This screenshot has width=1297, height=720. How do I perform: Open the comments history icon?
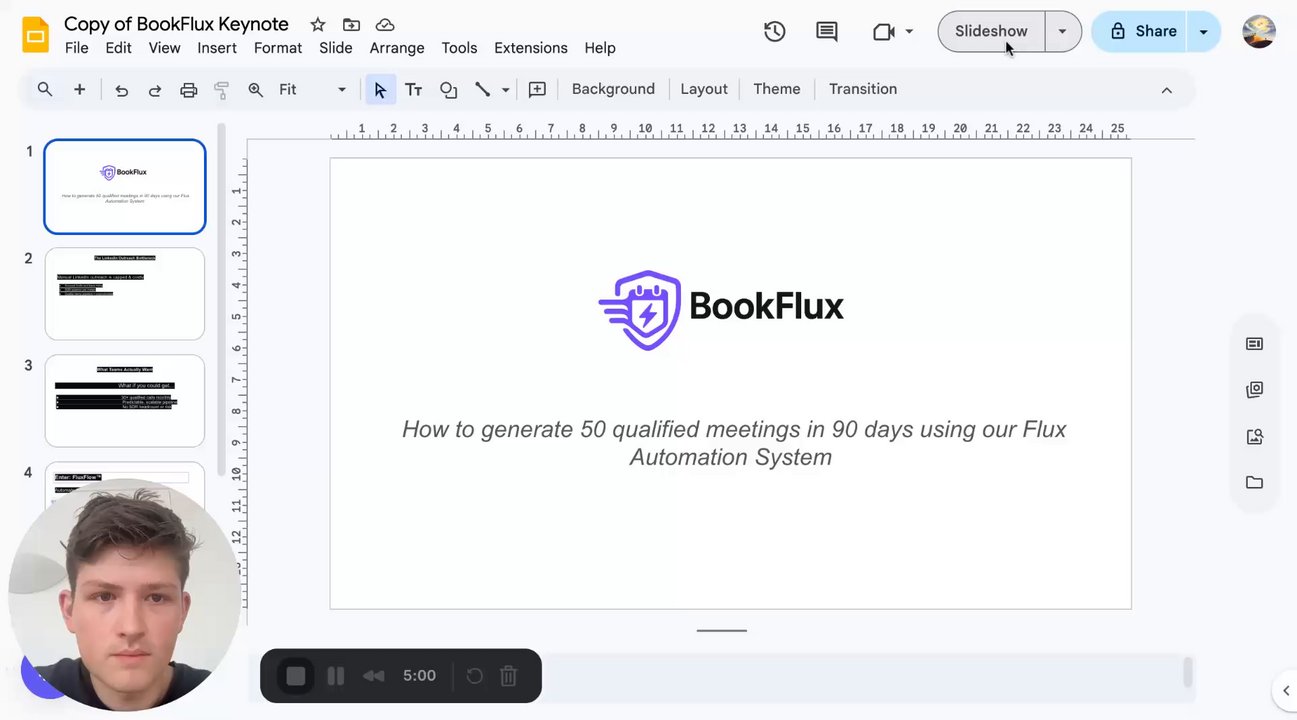pos(827,31)
